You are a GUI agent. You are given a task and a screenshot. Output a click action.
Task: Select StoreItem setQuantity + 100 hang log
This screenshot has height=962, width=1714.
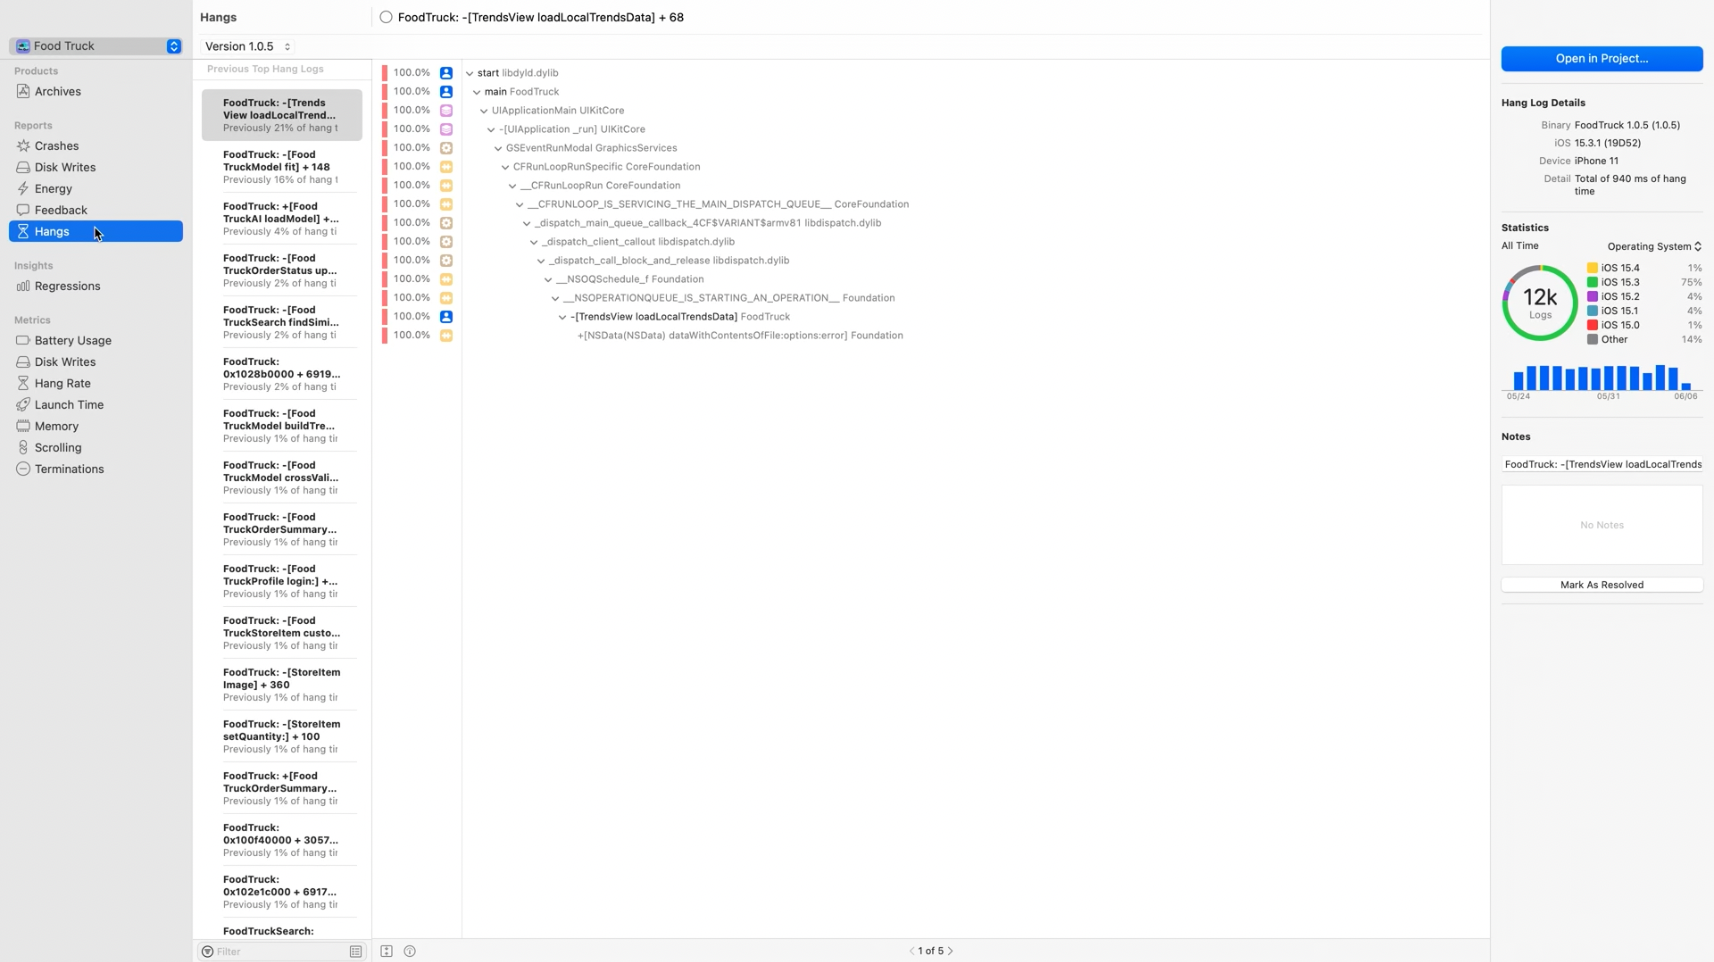tap(282, 737)
